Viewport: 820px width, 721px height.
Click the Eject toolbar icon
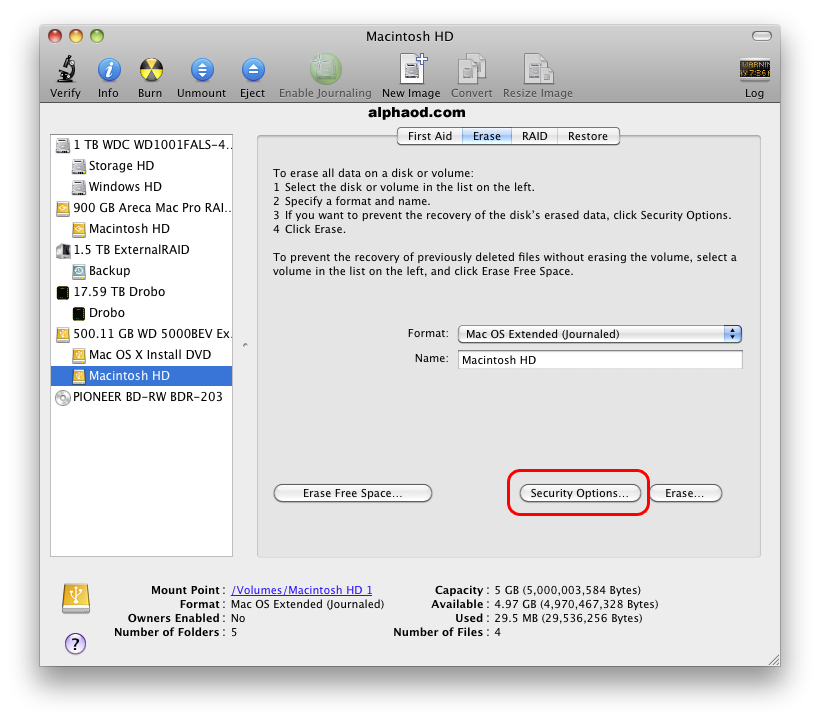(x=253, y=70)
